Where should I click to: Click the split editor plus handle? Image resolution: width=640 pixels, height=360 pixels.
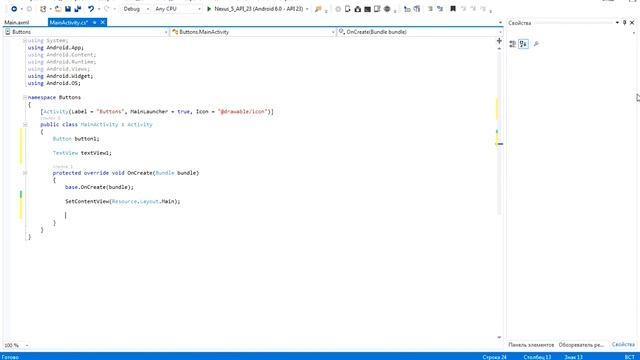click(x=499, y=41)
